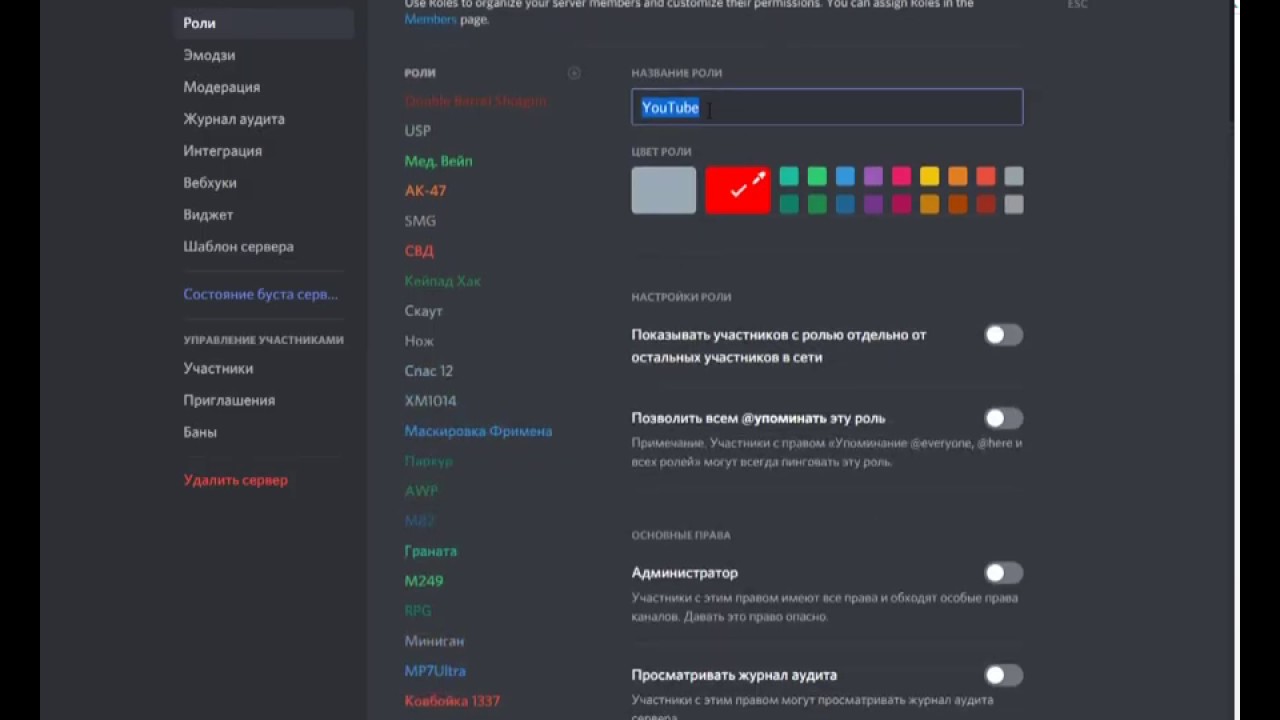
Task: Select Журнал аудита in the sidebar
Action: pyautogui.click(x=234, y=119)
